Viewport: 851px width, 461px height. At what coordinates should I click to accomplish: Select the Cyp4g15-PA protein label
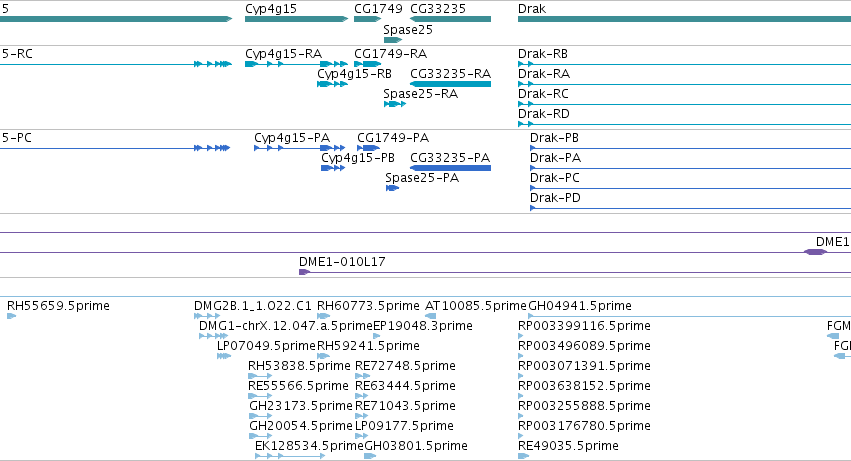[292, 138]
